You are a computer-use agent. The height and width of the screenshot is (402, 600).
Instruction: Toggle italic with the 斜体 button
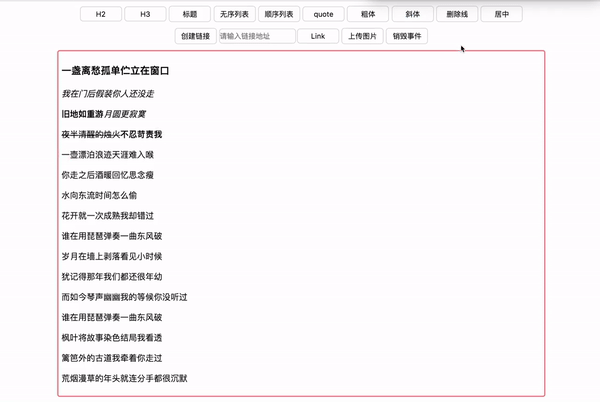click(412, 14)
